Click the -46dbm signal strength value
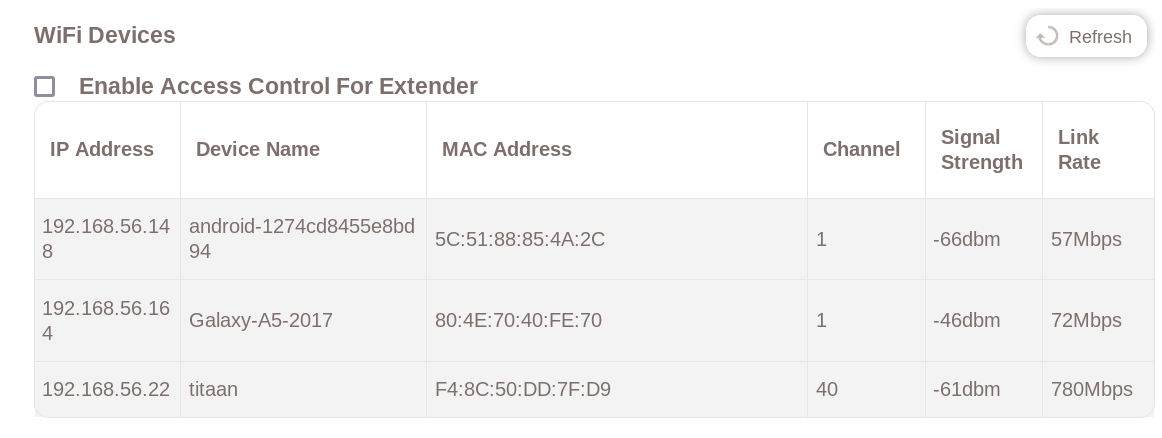 [966, 320]
